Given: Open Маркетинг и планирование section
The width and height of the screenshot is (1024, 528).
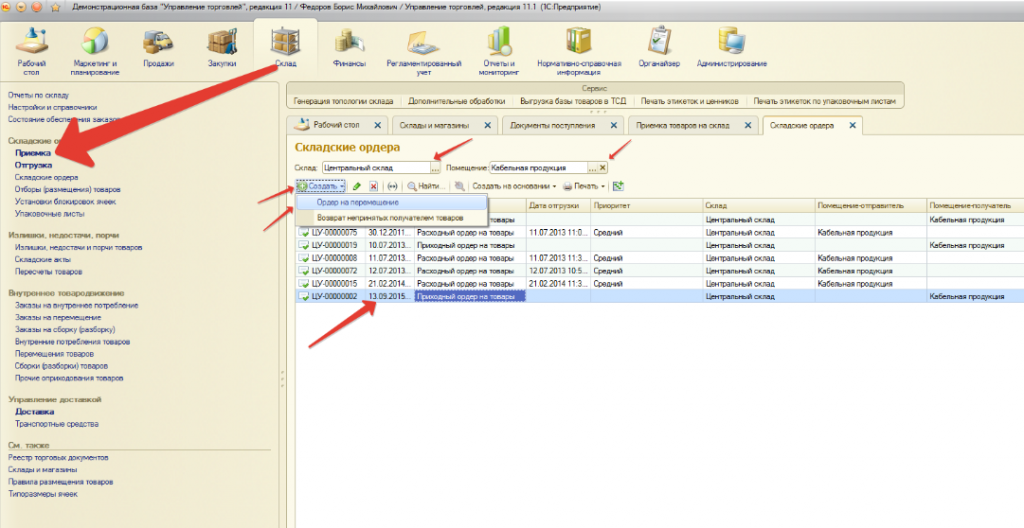Looking at the screenshot, I should (95, 48).
